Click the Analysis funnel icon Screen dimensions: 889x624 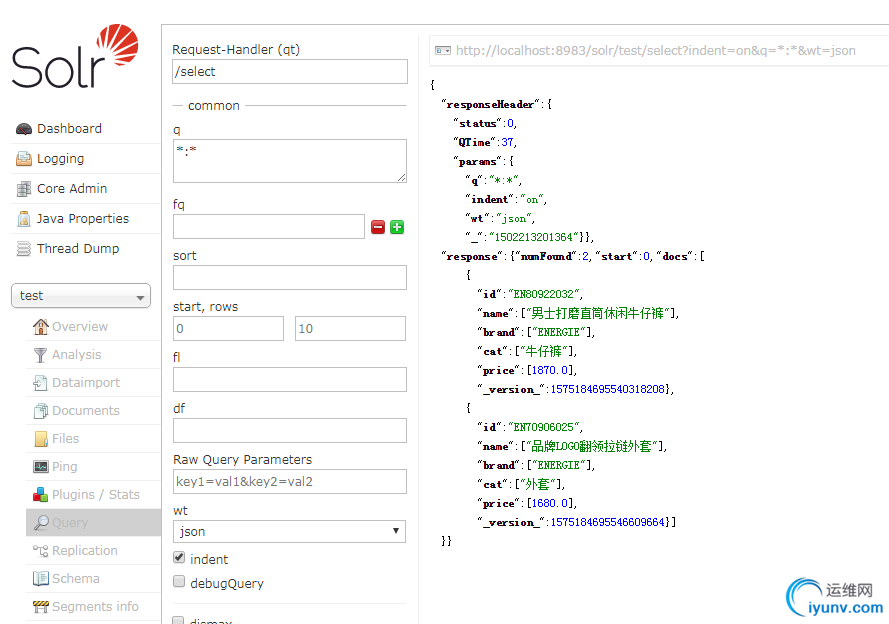(x=40, y=355)
